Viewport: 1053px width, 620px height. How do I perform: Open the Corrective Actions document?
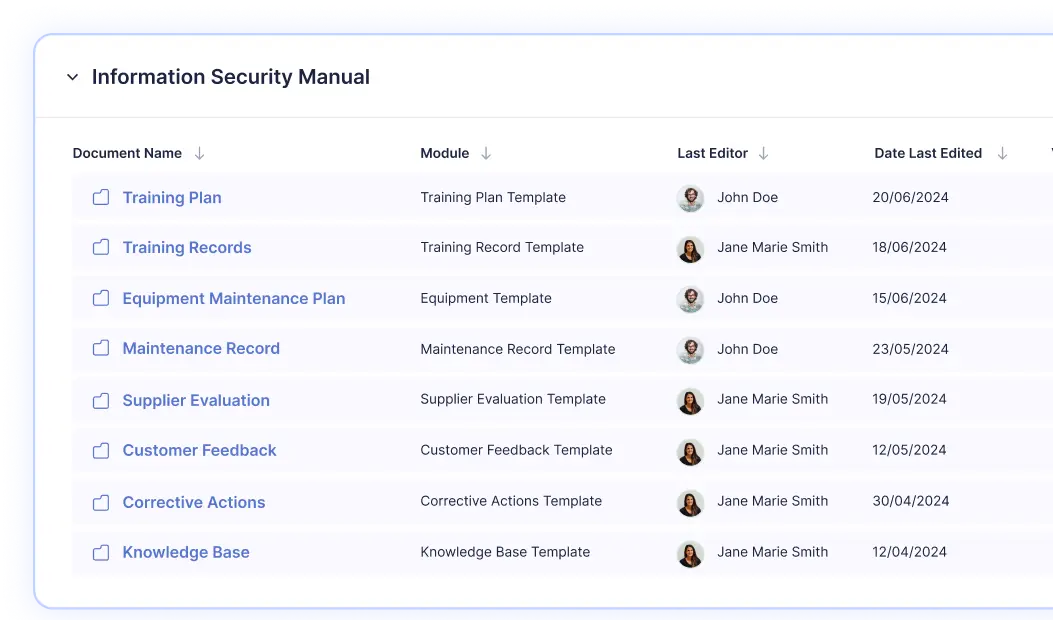pos(193,502)
